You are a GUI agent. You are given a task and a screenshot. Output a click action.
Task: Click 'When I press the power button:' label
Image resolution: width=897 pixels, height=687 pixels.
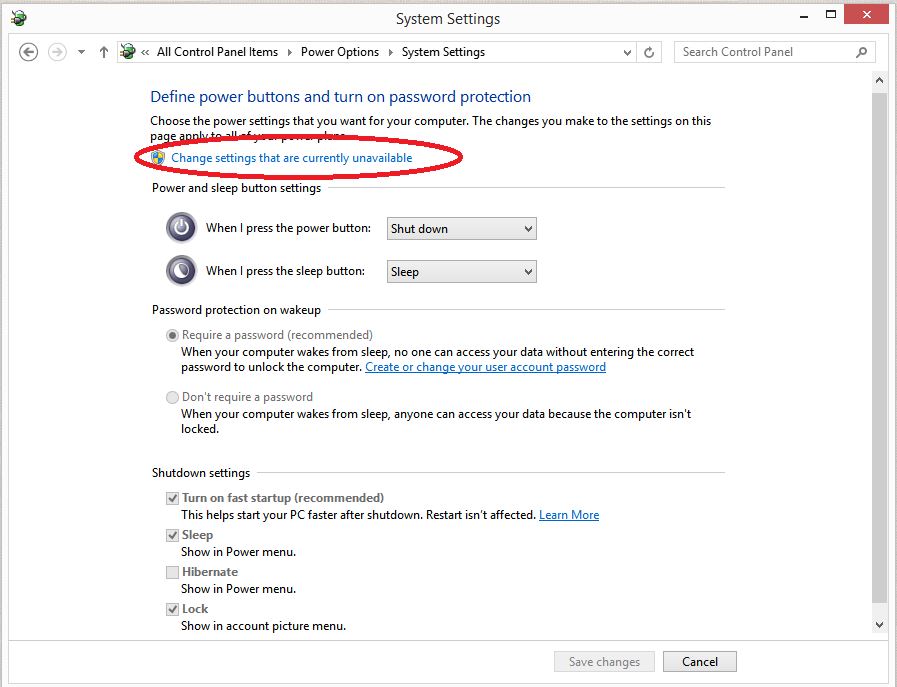[288, 228]
